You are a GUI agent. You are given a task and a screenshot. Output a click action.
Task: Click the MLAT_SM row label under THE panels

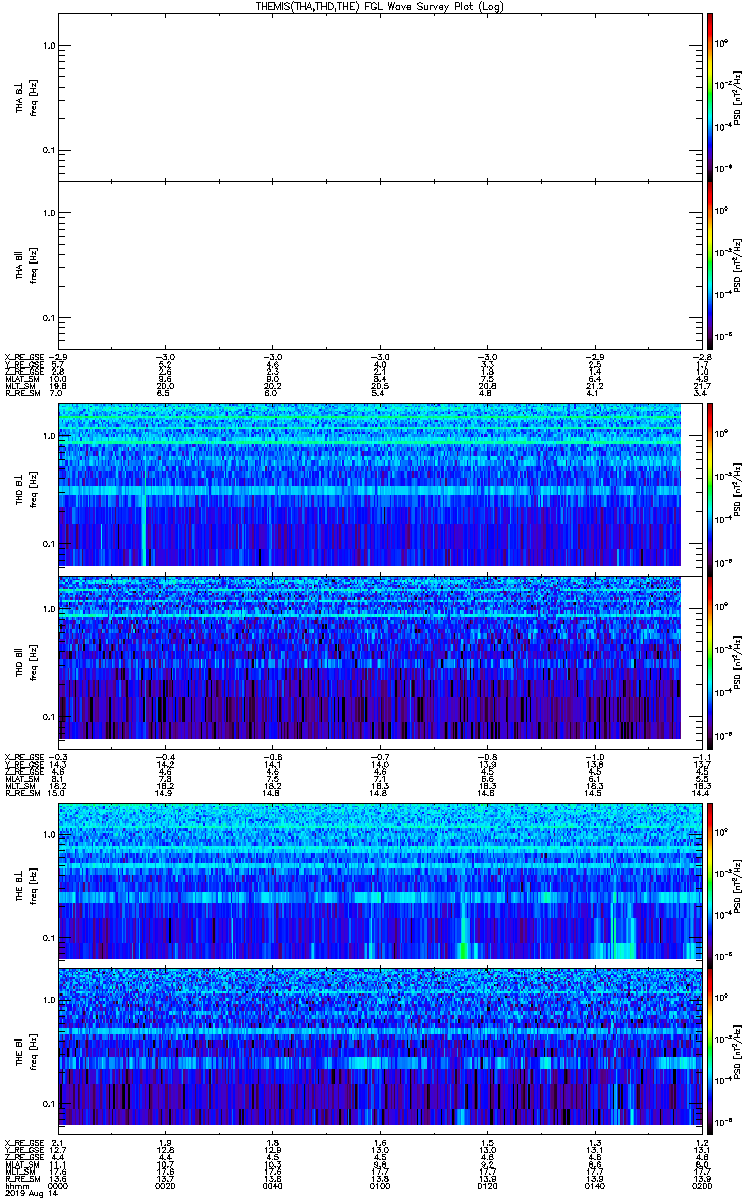(21, 1165)
